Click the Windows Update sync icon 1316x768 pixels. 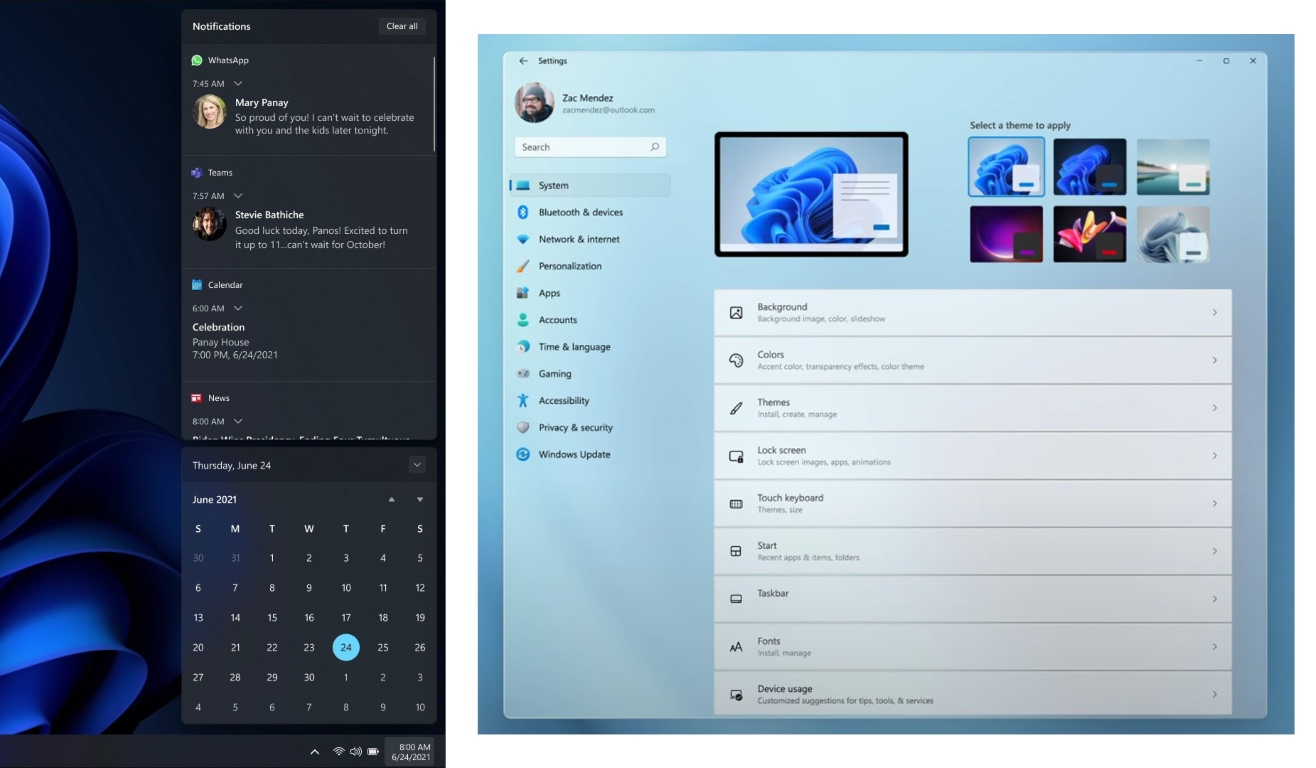[522, 454]
